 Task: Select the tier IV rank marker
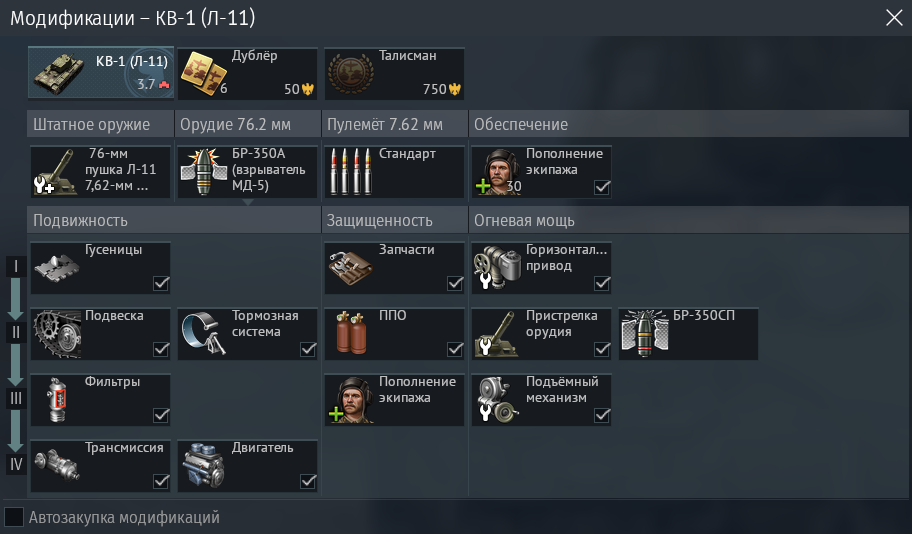16,464
